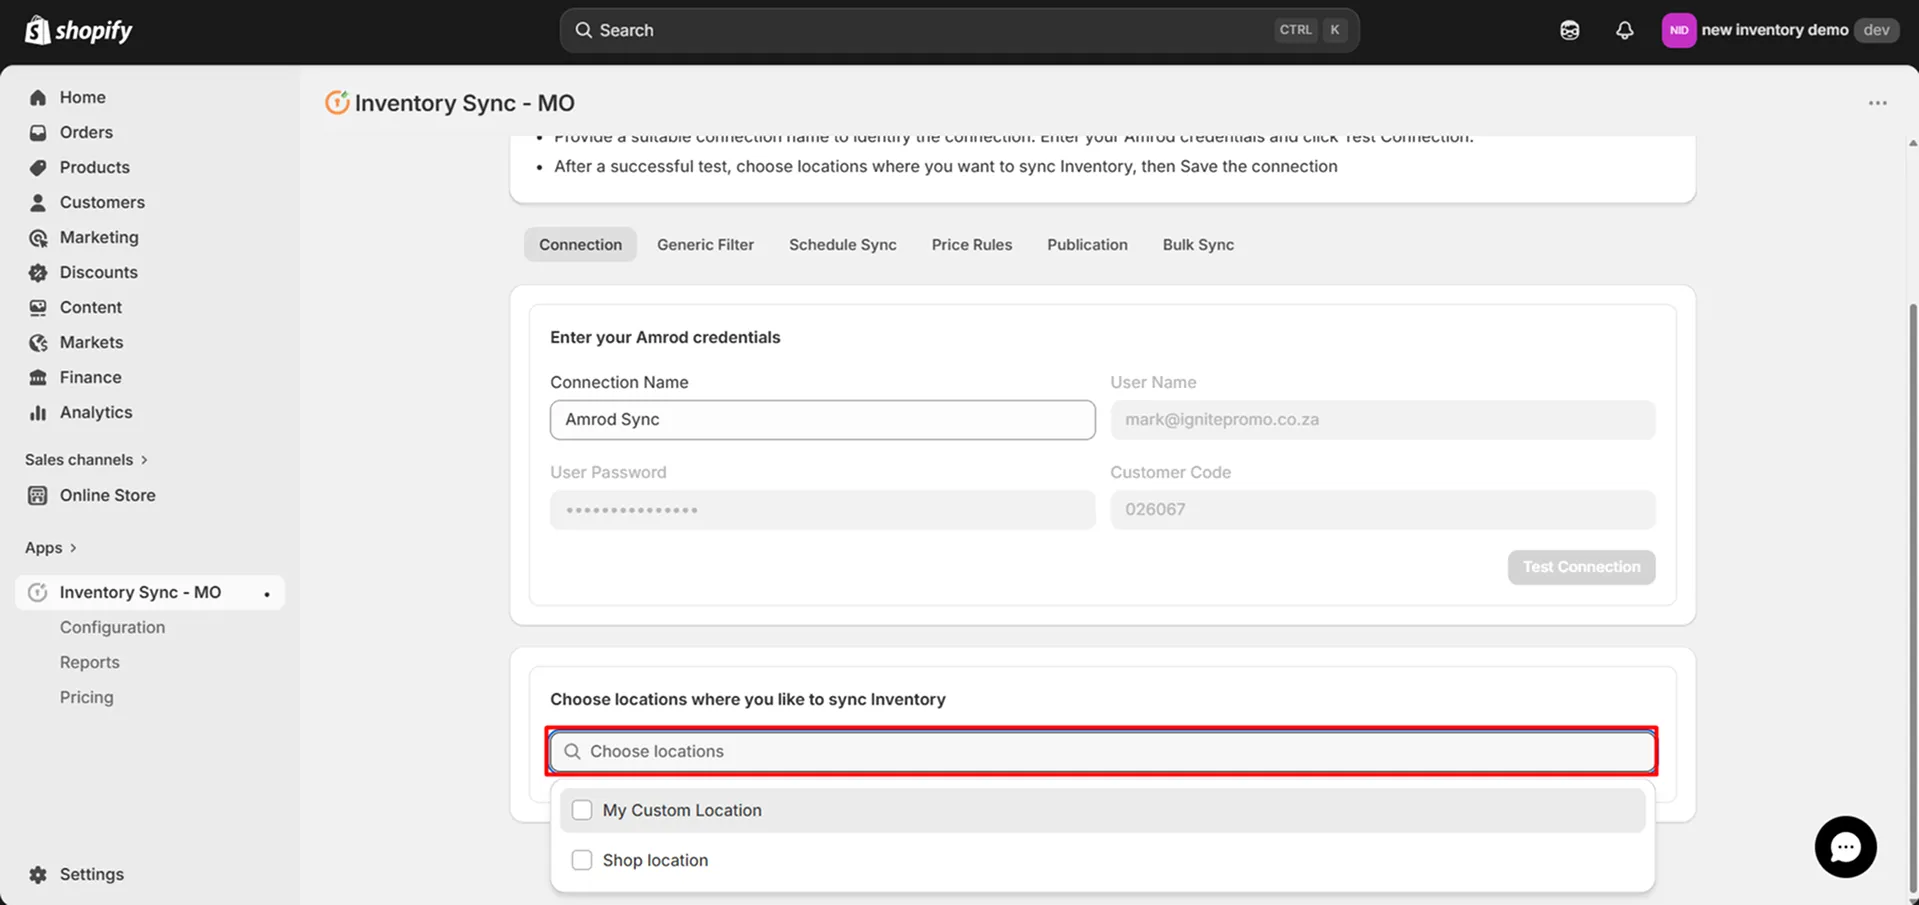Check the My Custom Location checkbox
The image size is (1919, 905).
tap(581, 810)
